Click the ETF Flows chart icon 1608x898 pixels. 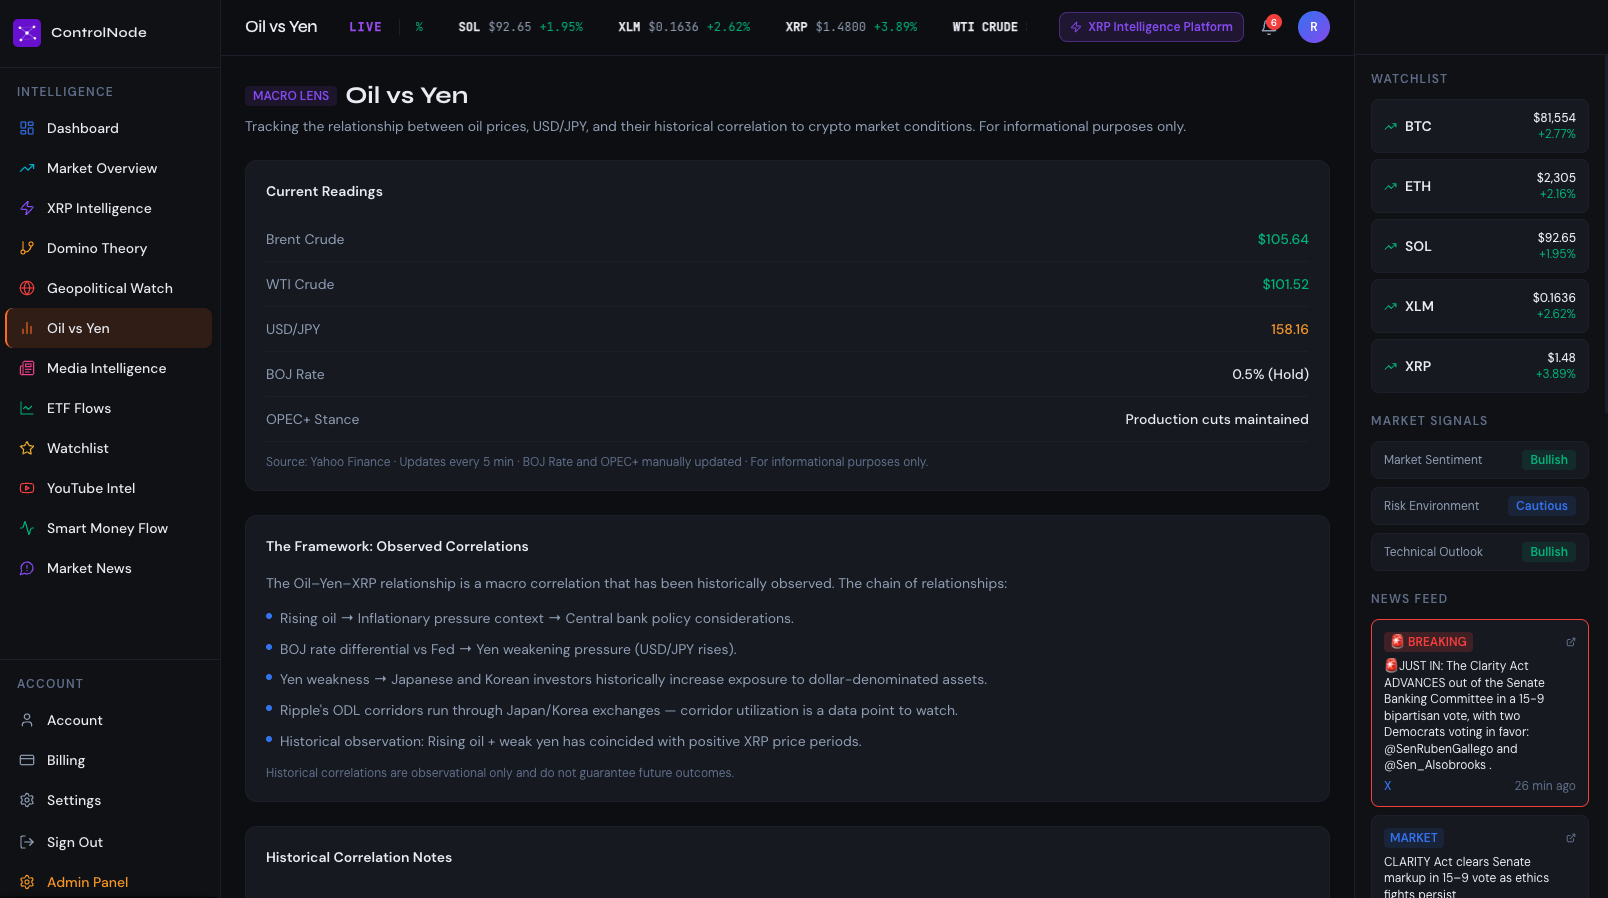click(27, 408)
